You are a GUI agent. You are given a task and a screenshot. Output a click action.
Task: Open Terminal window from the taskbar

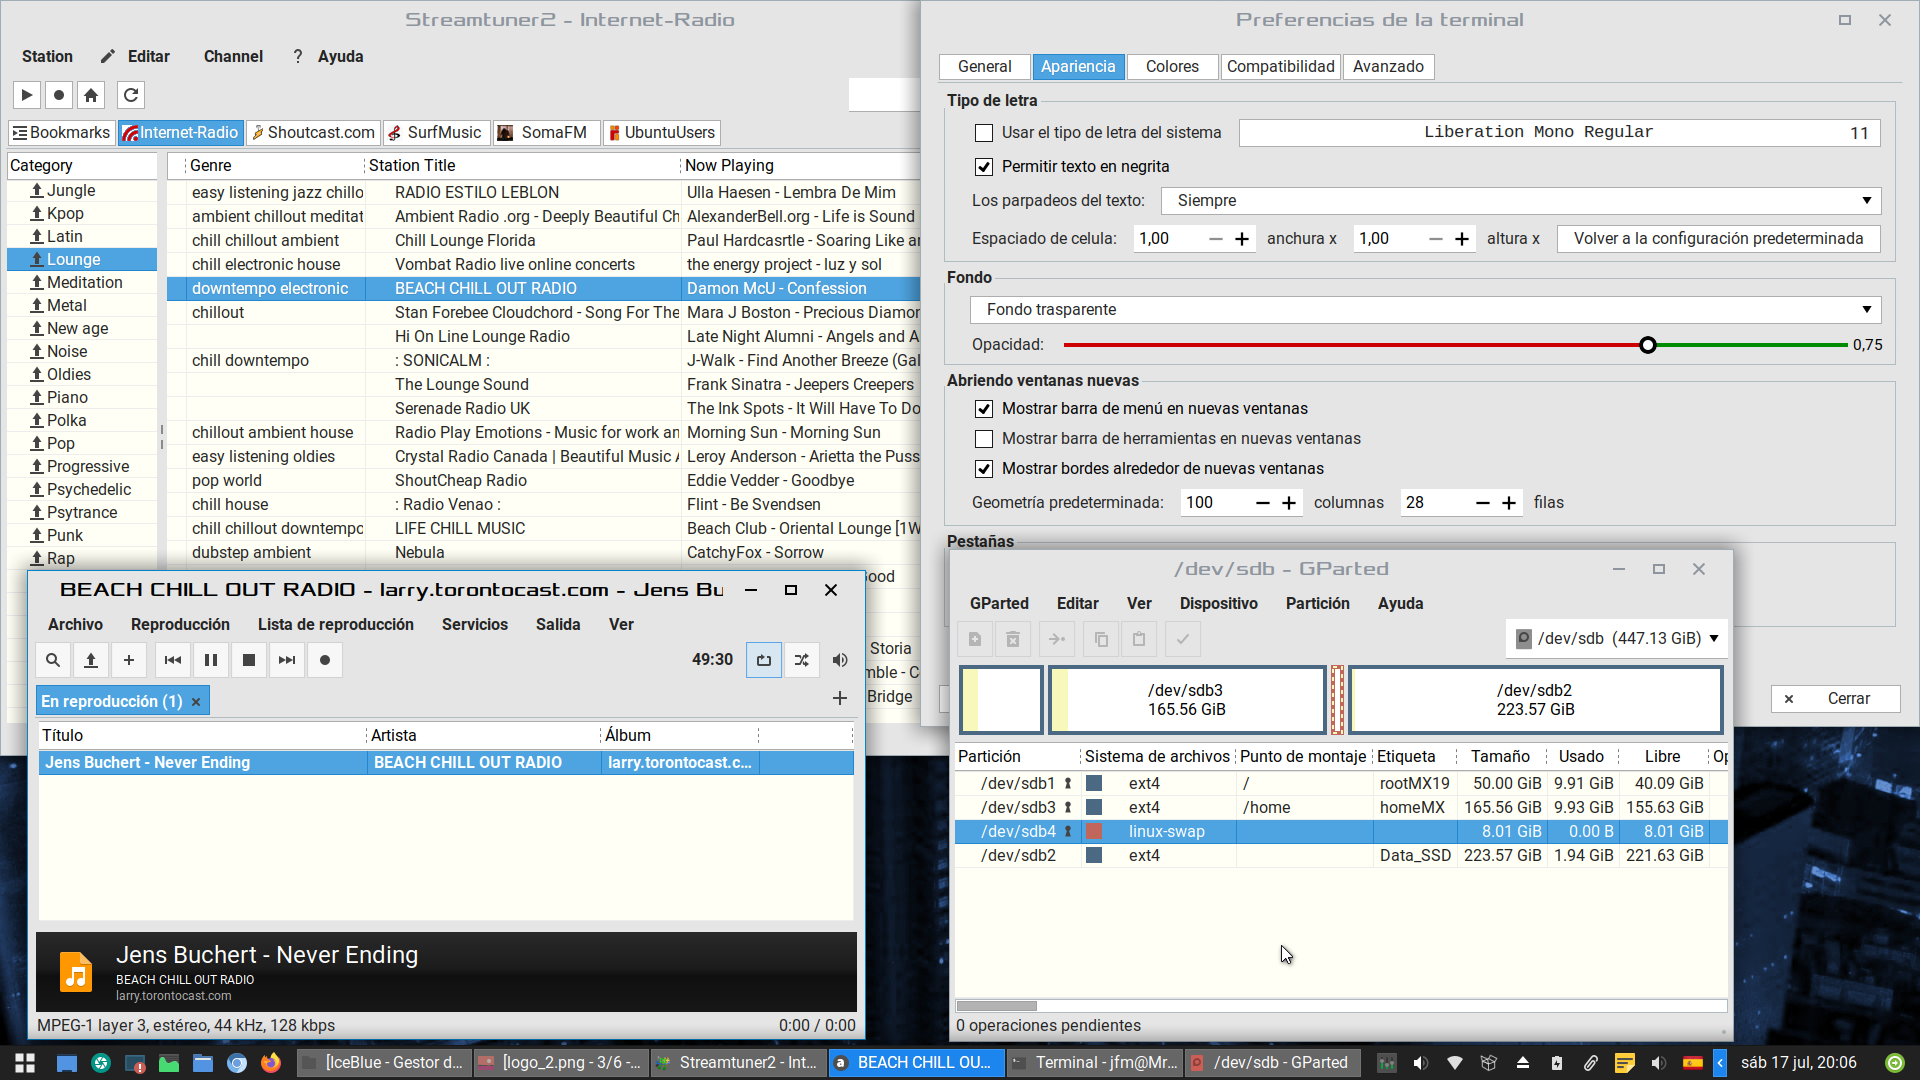click(1094, 1062)
